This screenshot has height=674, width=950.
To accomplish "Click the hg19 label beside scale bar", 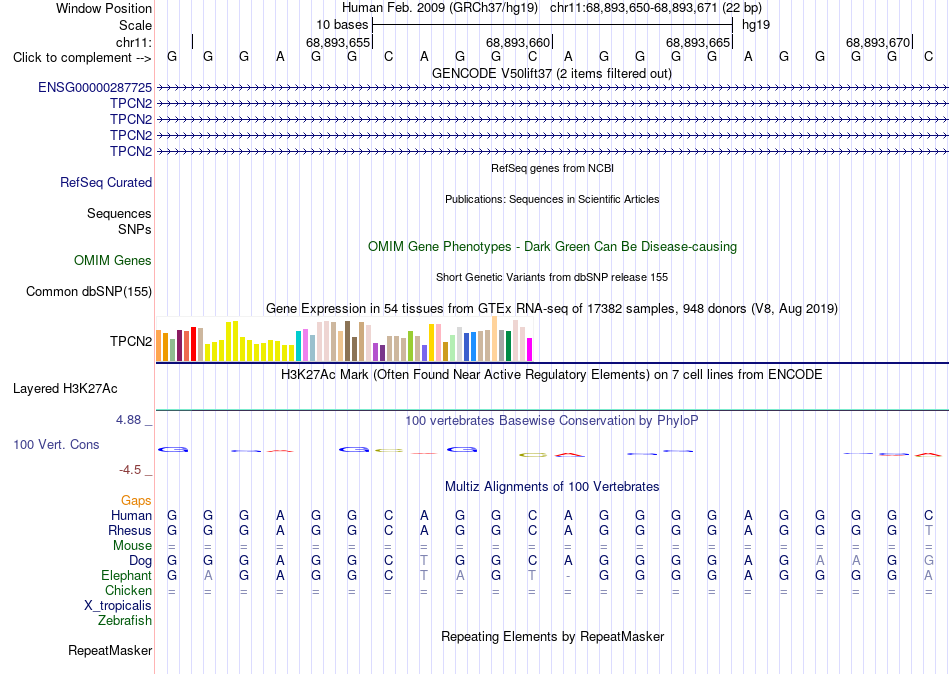I will (756, 25).
